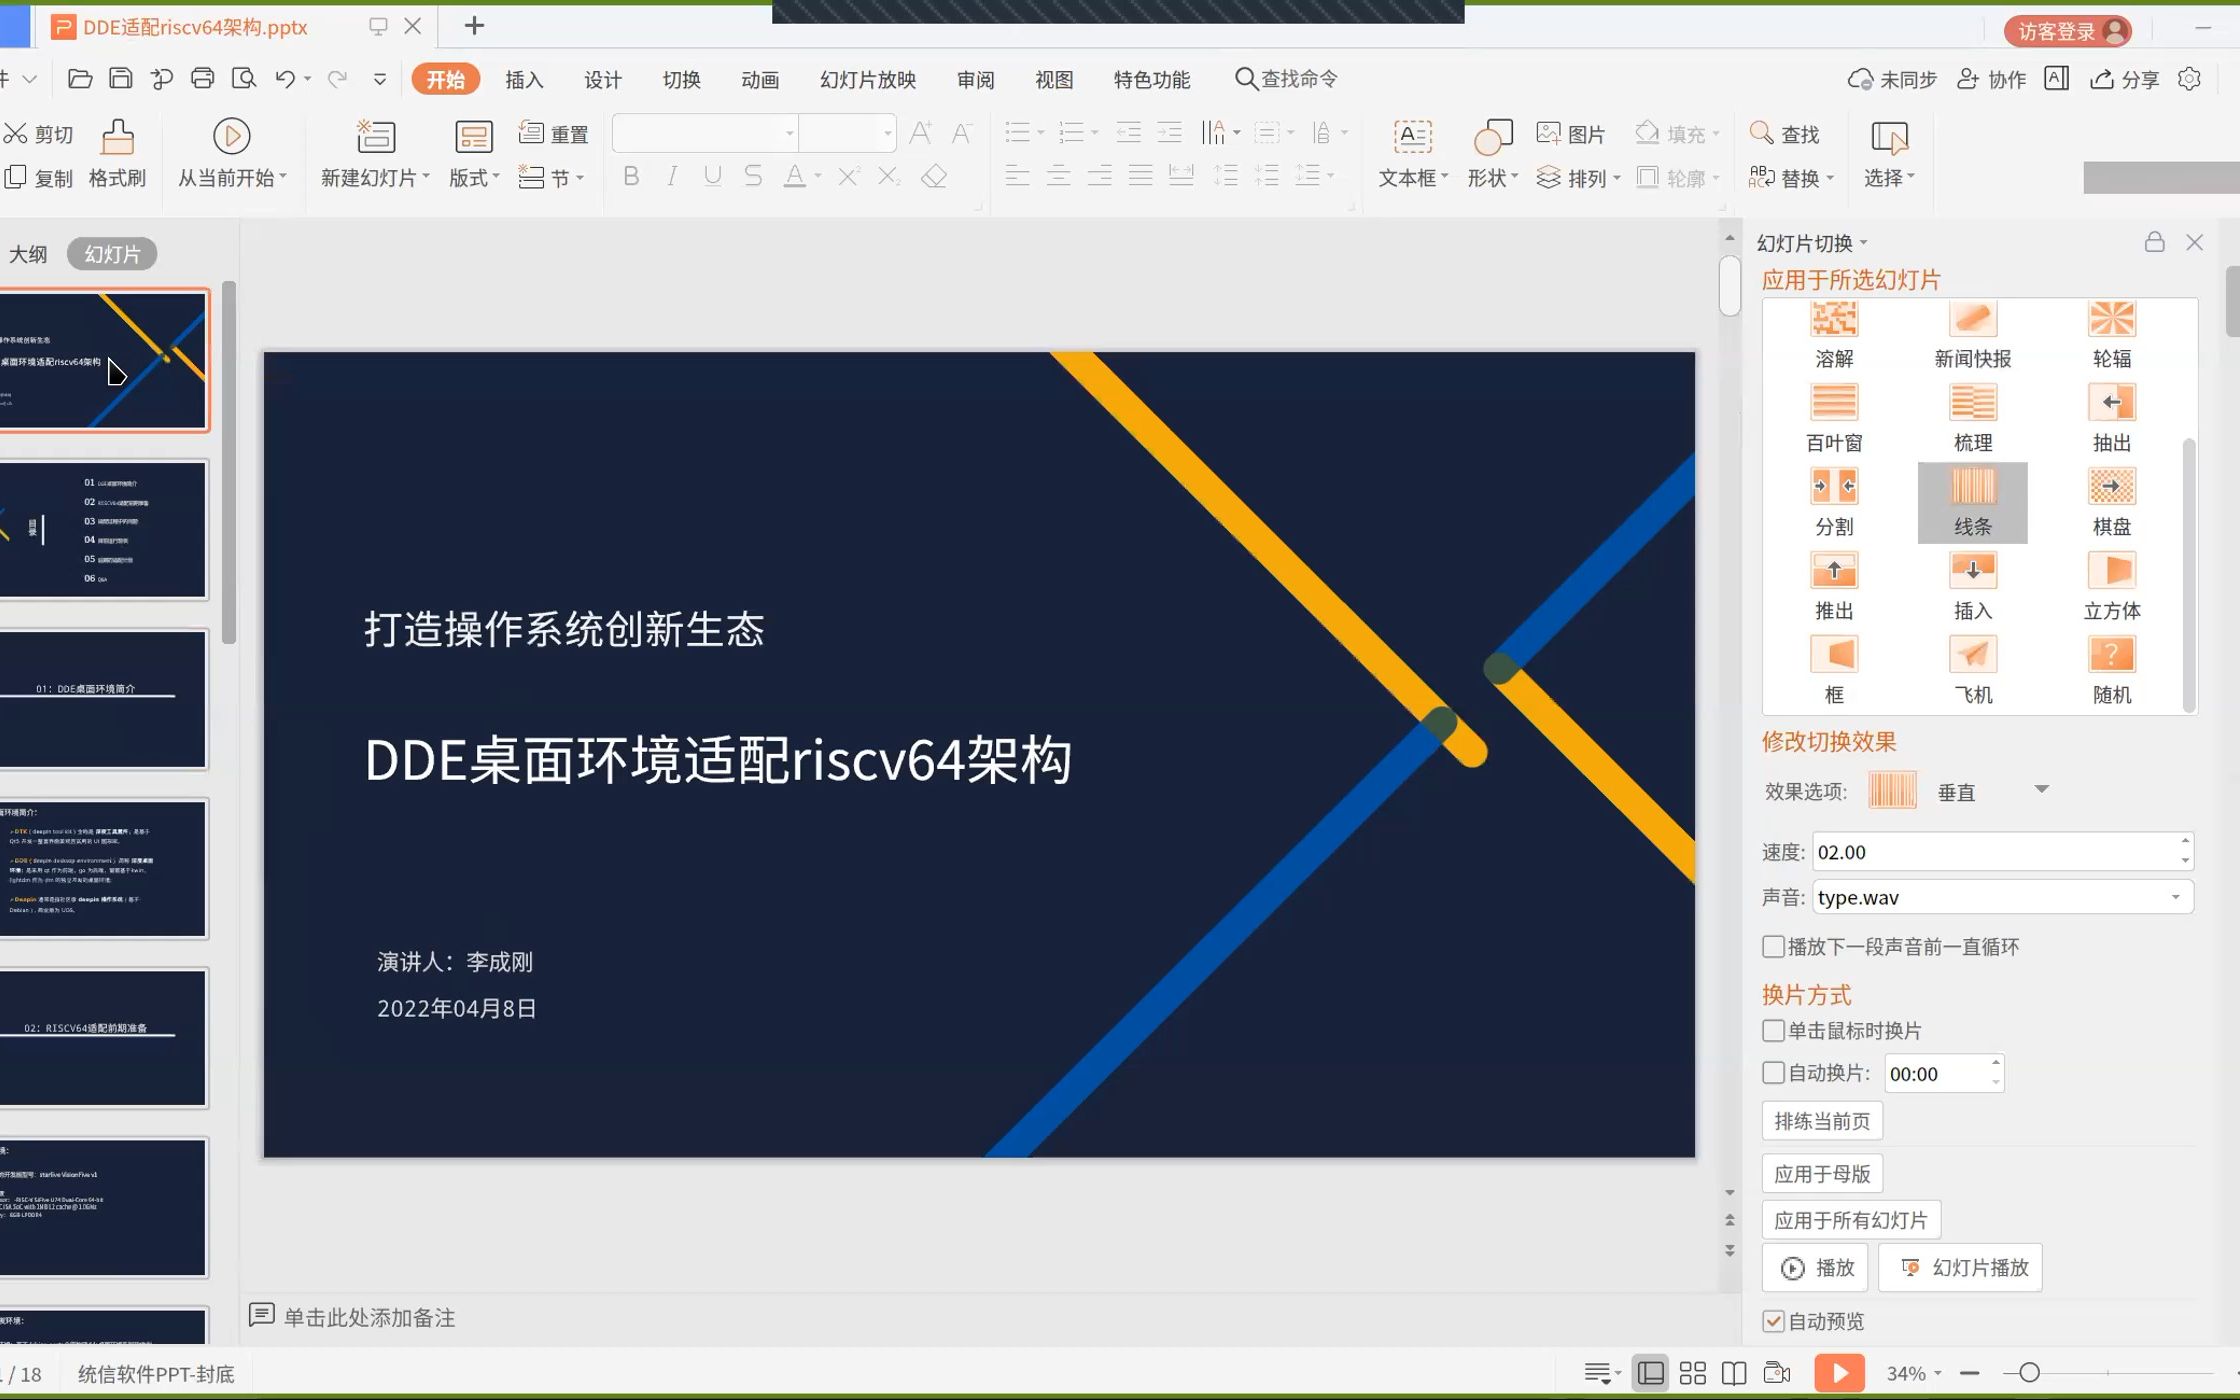Expand the 幻灯片切换 panel title dropdown
The width and height of the screenshot is (2240, 1400).
(x=1864, y=243)
